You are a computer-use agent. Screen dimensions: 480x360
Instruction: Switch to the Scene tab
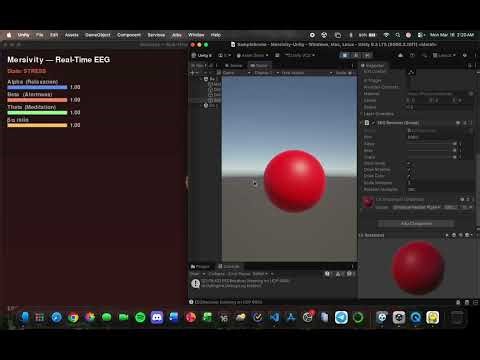[234, 66]
